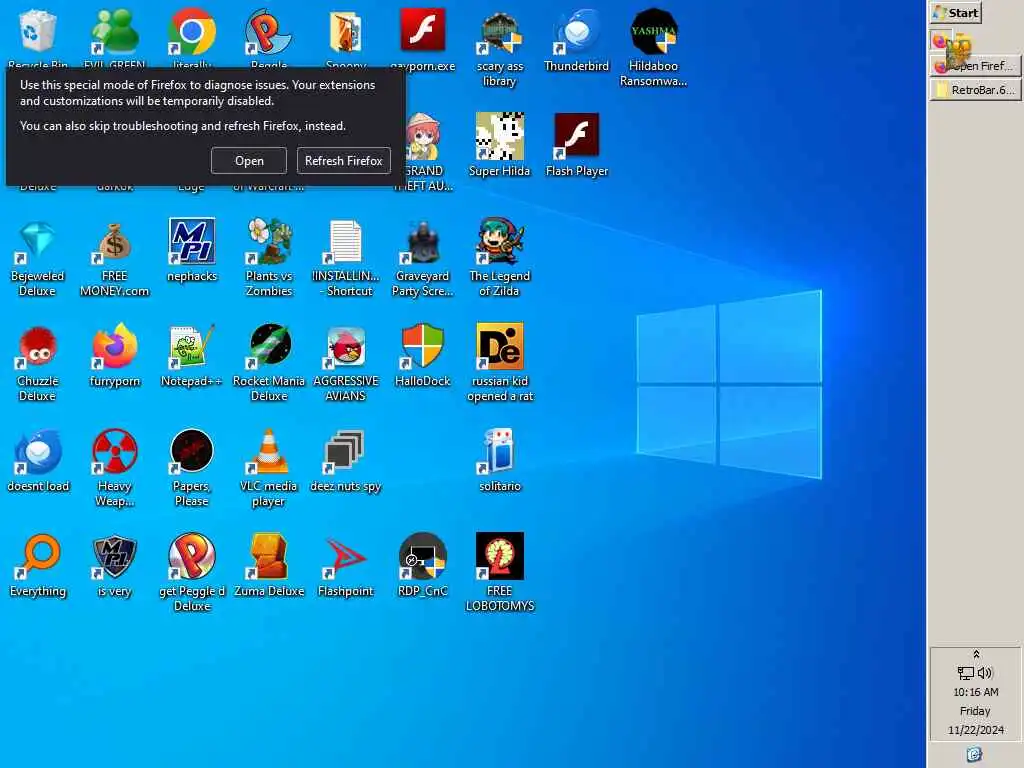Screen dimensions: 1024x768
Task: Click the Firefox quick launch icon
Action: point(939,41)
